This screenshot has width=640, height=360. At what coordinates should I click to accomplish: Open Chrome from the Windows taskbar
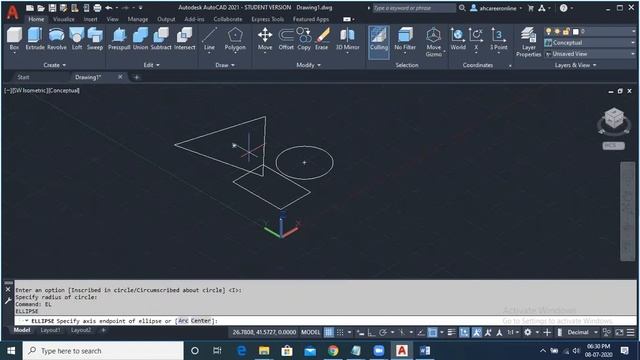333,351
